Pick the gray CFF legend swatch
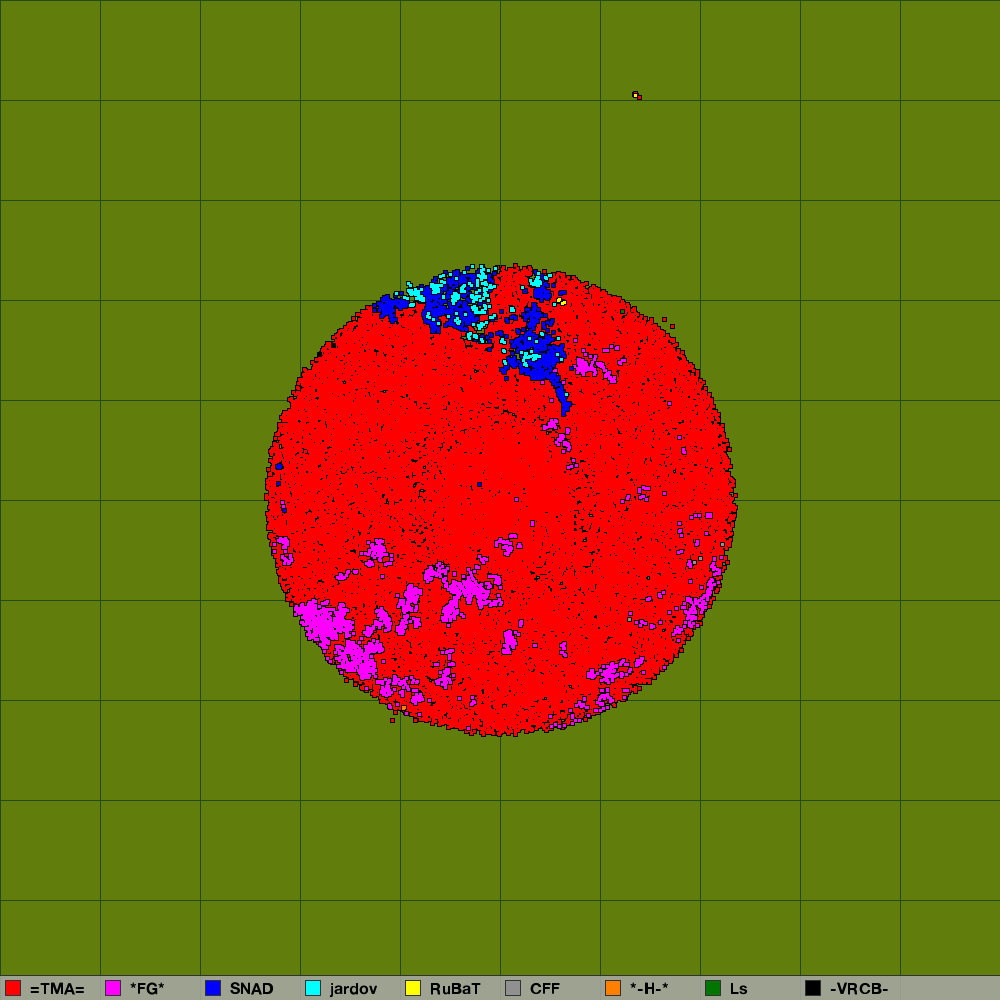Screen dimensions: 1000x1000 [513, 988]
